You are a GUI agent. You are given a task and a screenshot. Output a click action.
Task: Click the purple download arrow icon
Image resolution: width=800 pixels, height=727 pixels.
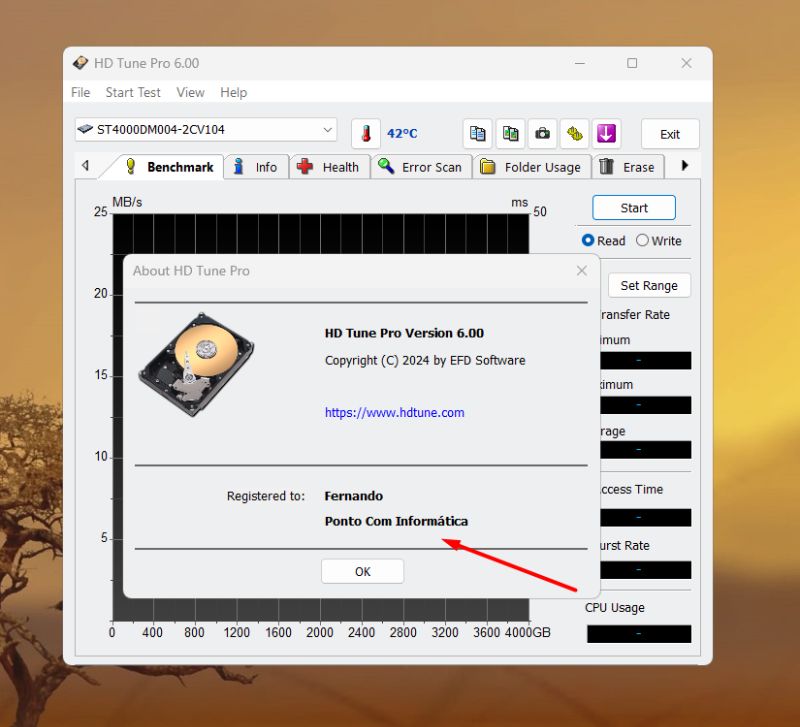pyautogui.click(x=606, y=134)
